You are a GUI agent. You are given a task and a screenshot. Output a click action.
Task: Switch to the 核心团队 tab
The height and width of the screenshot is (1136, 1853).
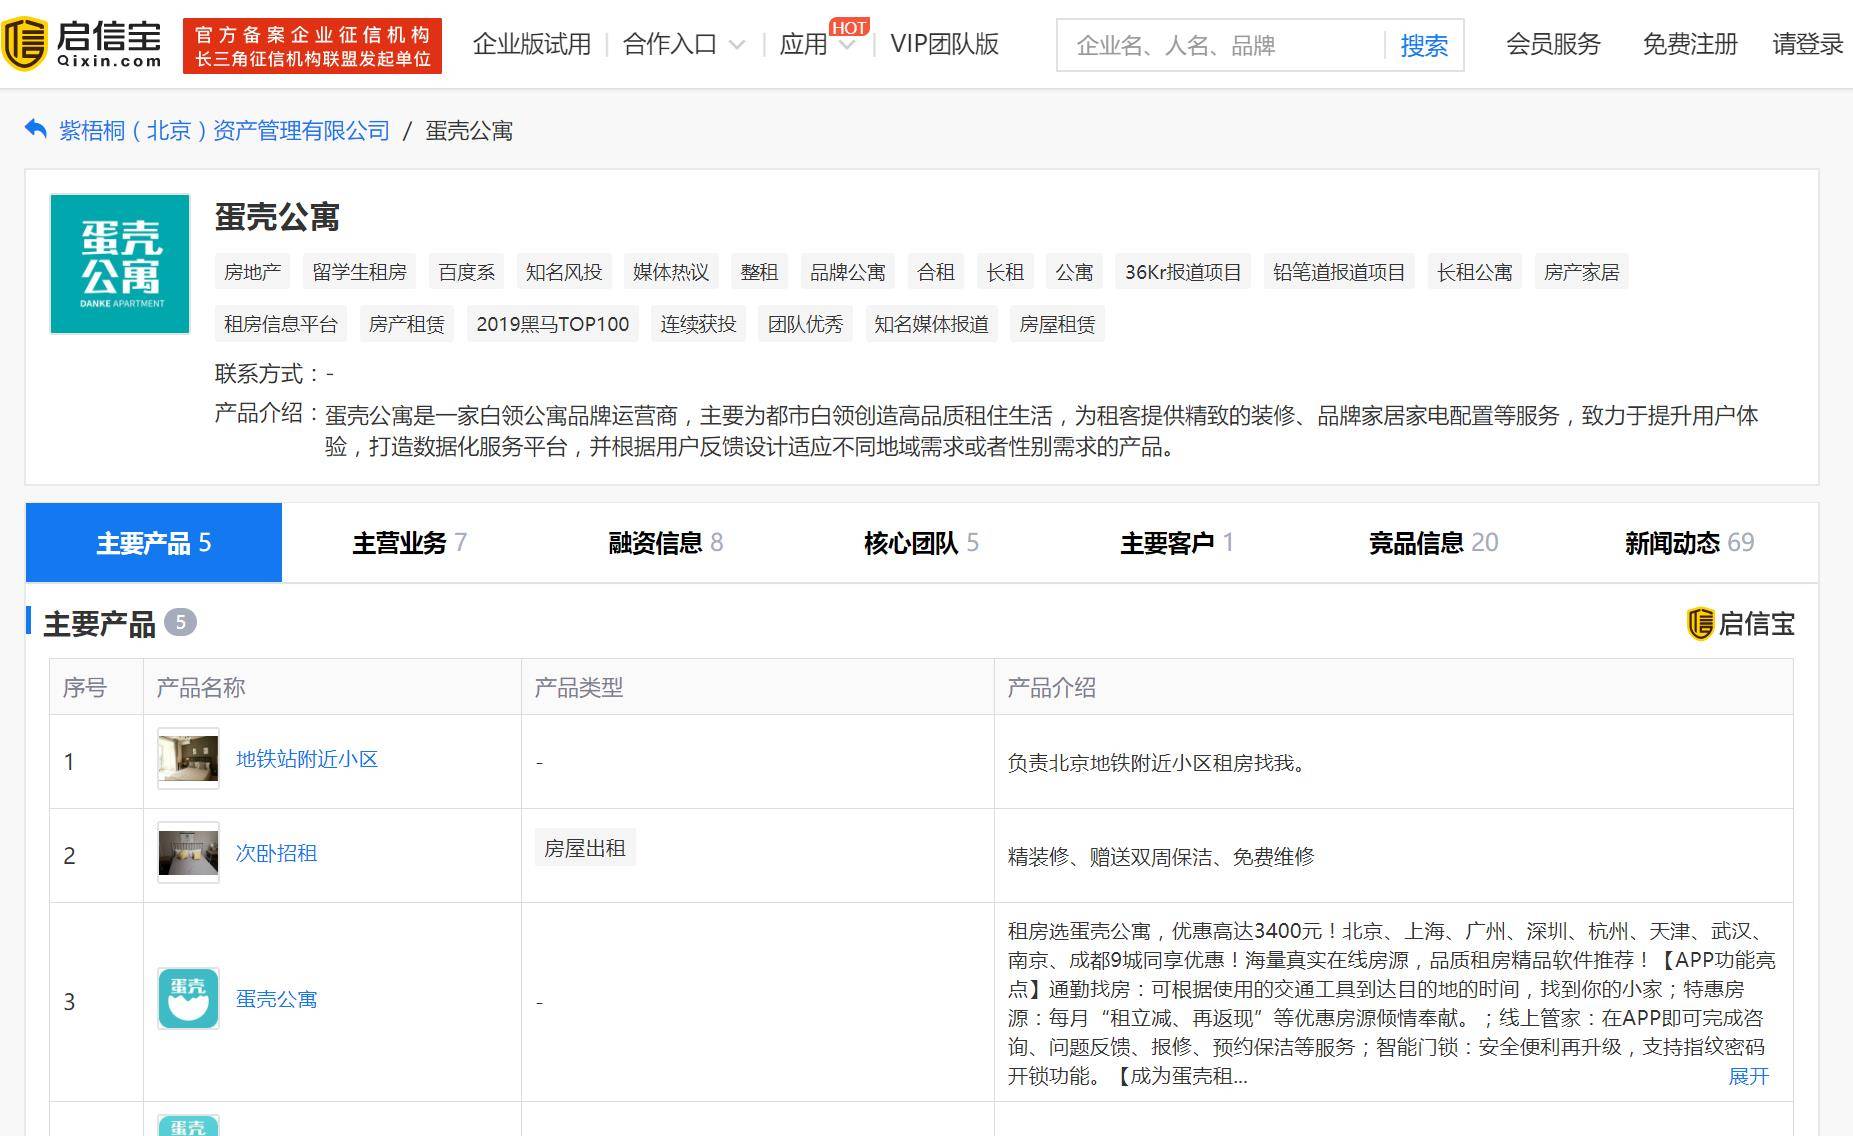[x=922, y=542]
